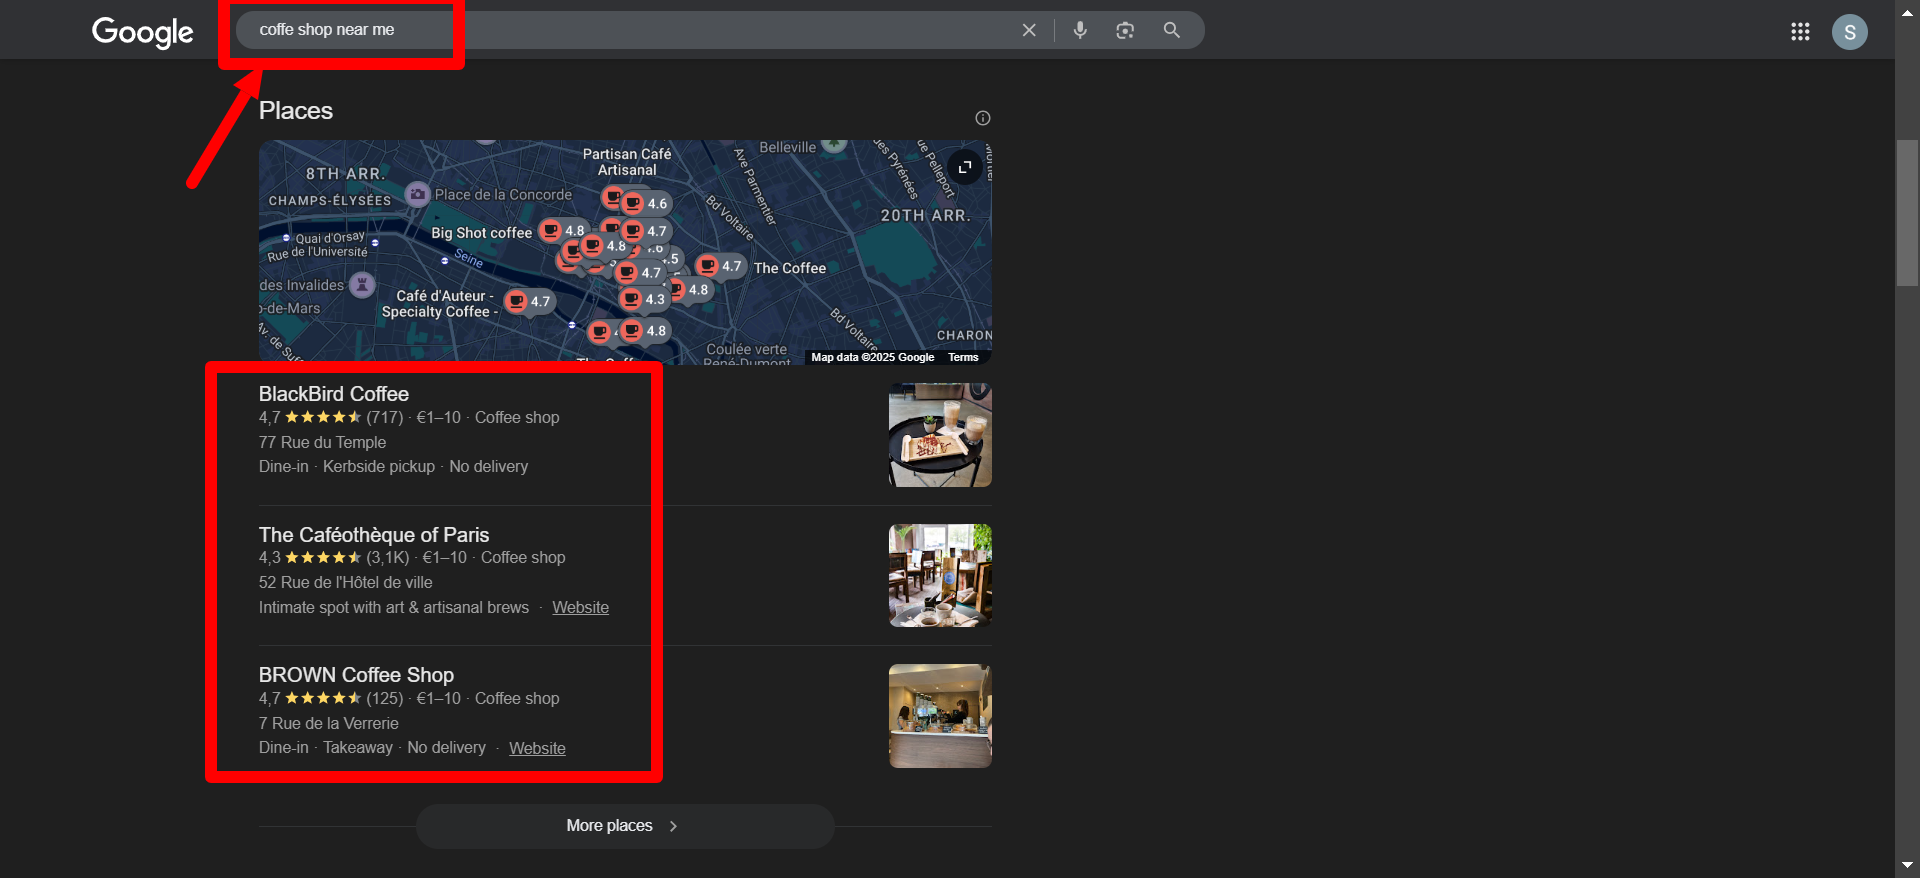Viewport: 1920px width, 878px height.
Task: Open search by image (Lens) icon
Action: click(x=1125, y=30)
